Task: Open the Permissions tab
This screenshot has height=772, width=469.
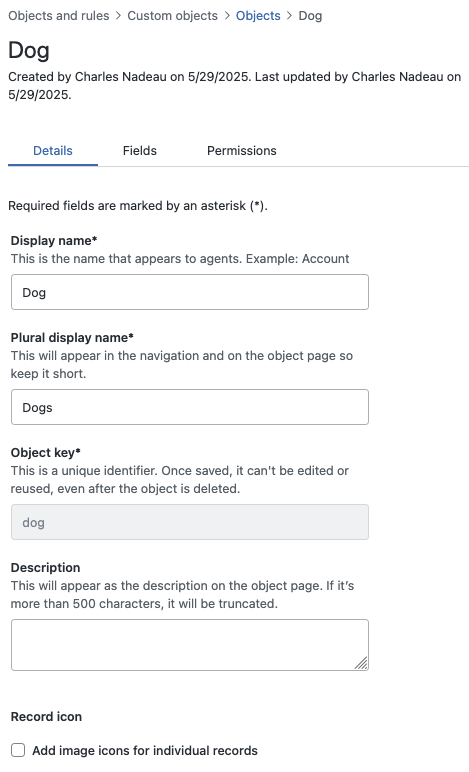Action: pyautogui.click(x=242, y=151)
